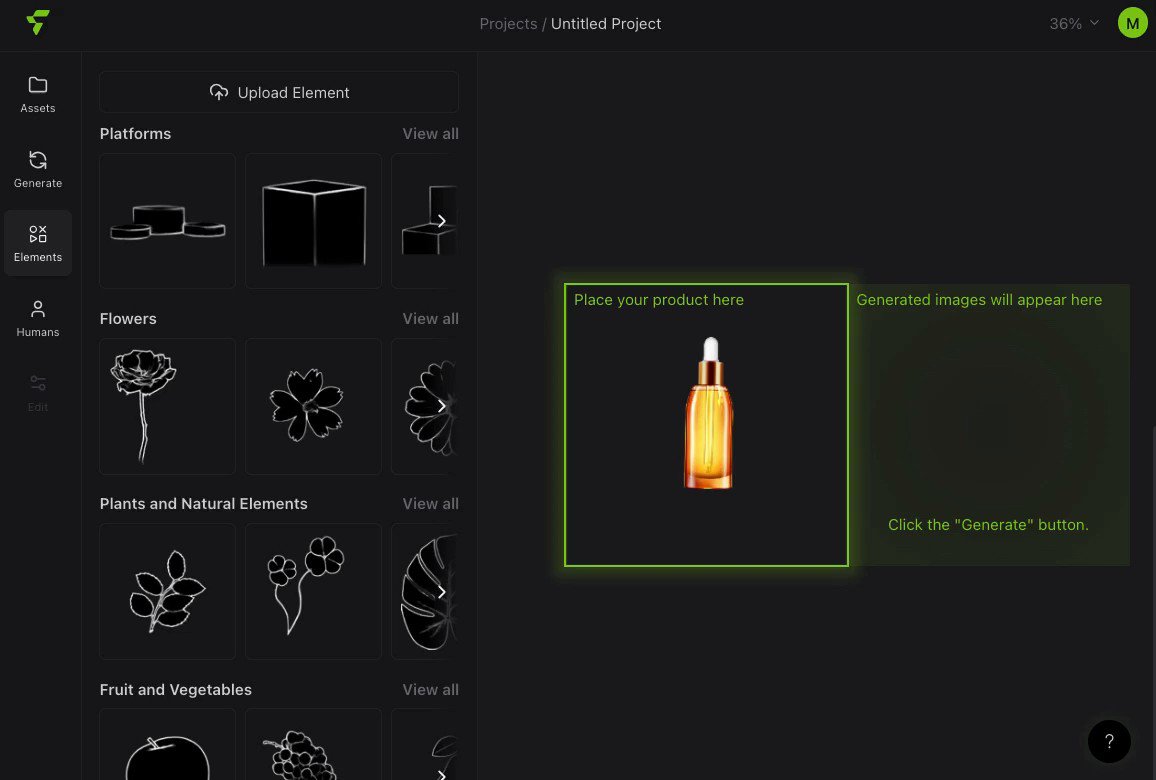Show more Fruit and Vegetables chevron
The height and width of the screenshot is (780, 1156).
[x=441, y=774]
